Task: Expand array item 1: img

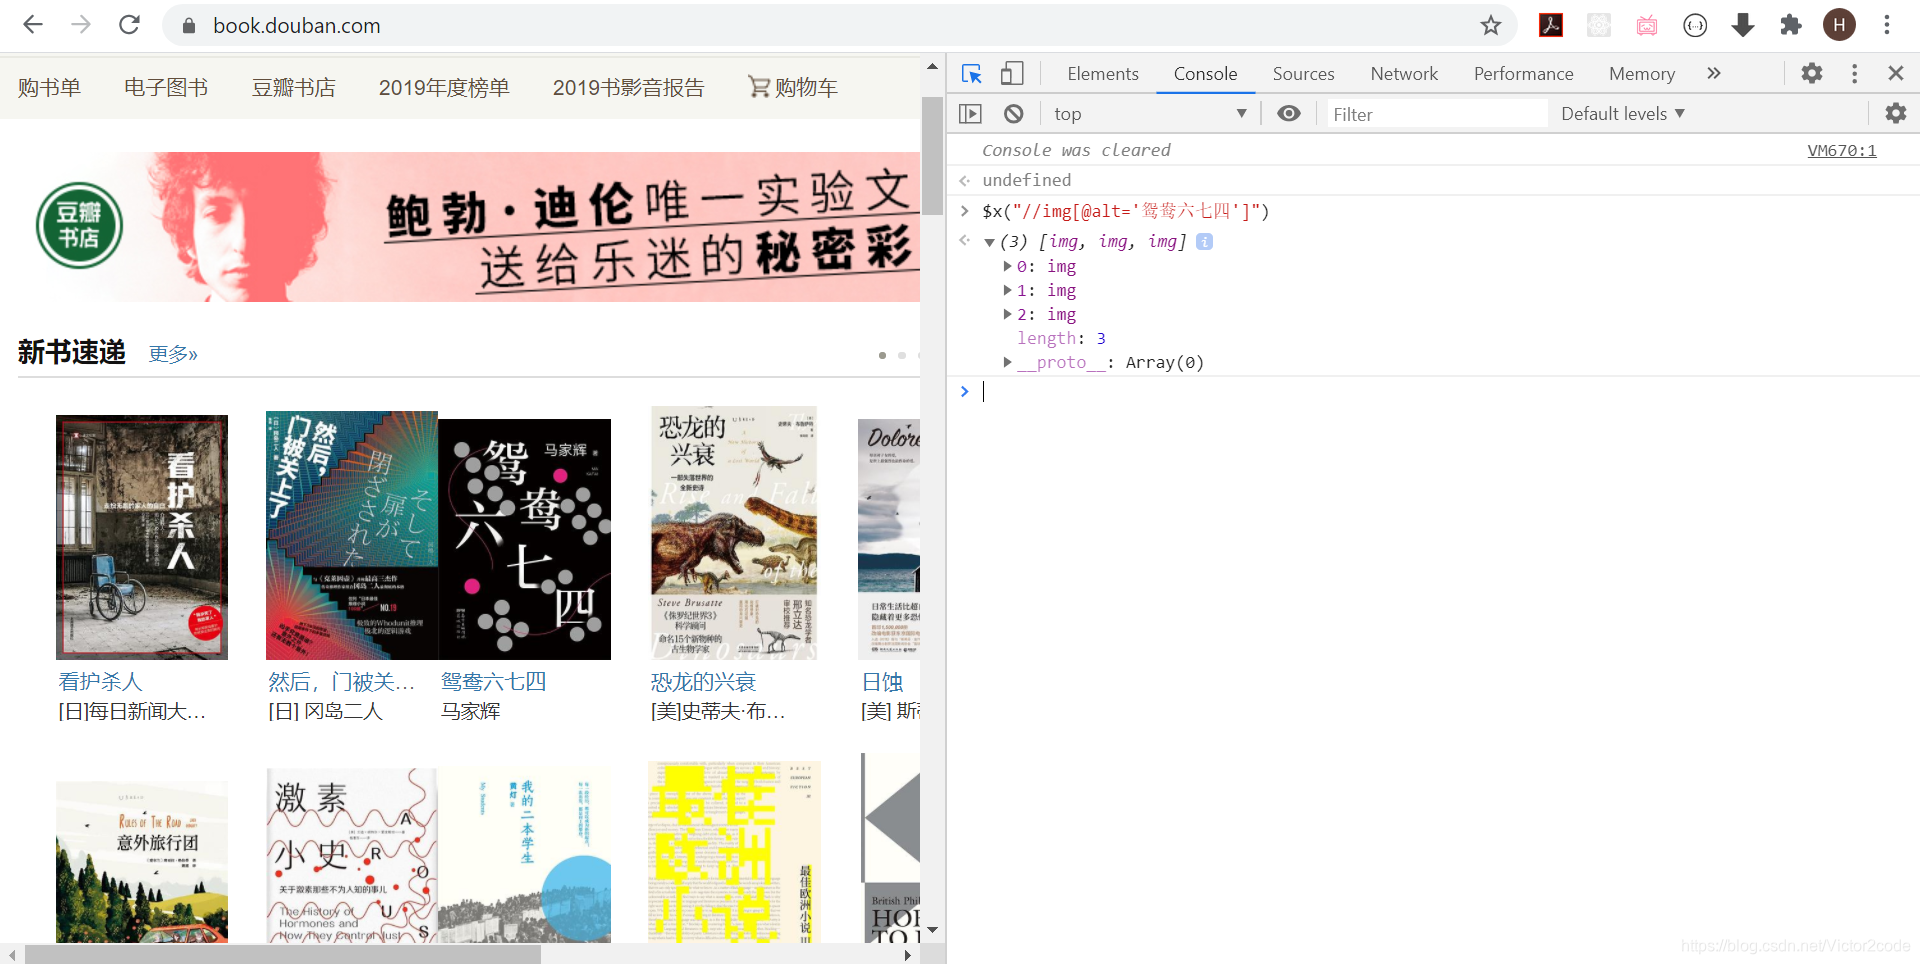Action: 1008,290
